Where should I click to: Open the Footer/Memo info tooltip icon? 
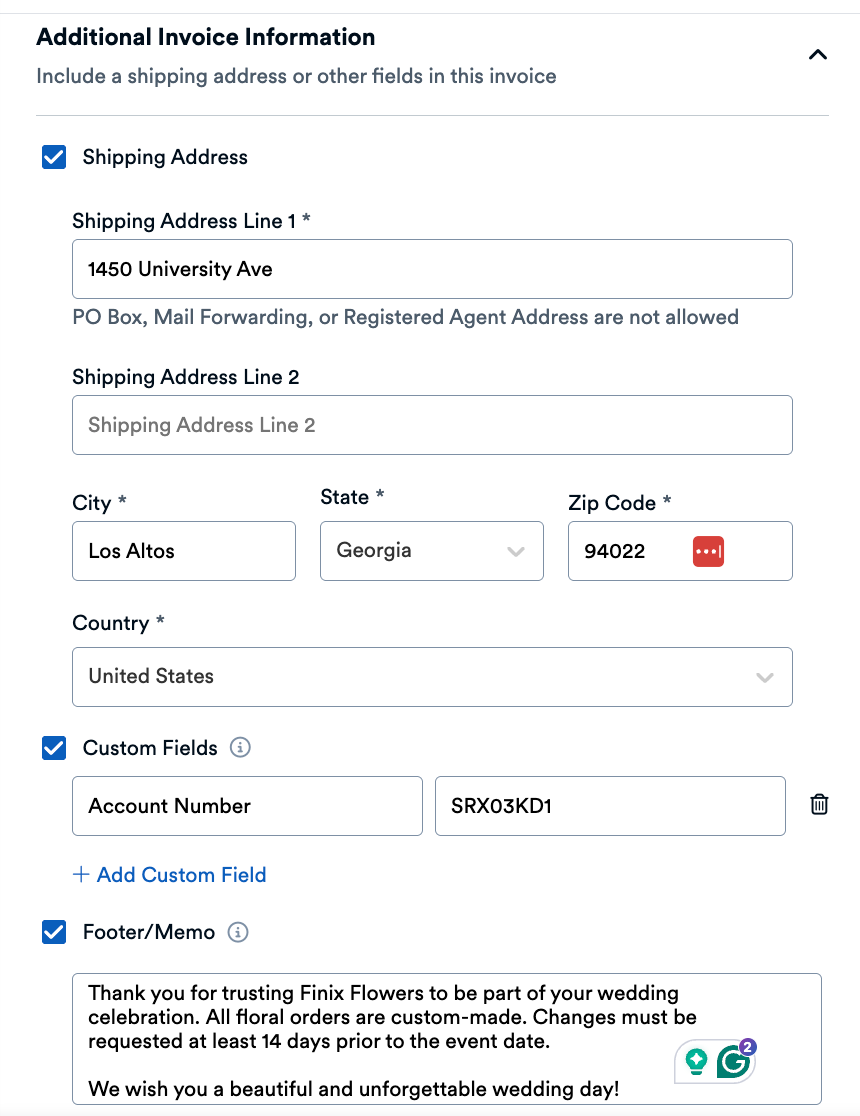(x=236, y=931)
